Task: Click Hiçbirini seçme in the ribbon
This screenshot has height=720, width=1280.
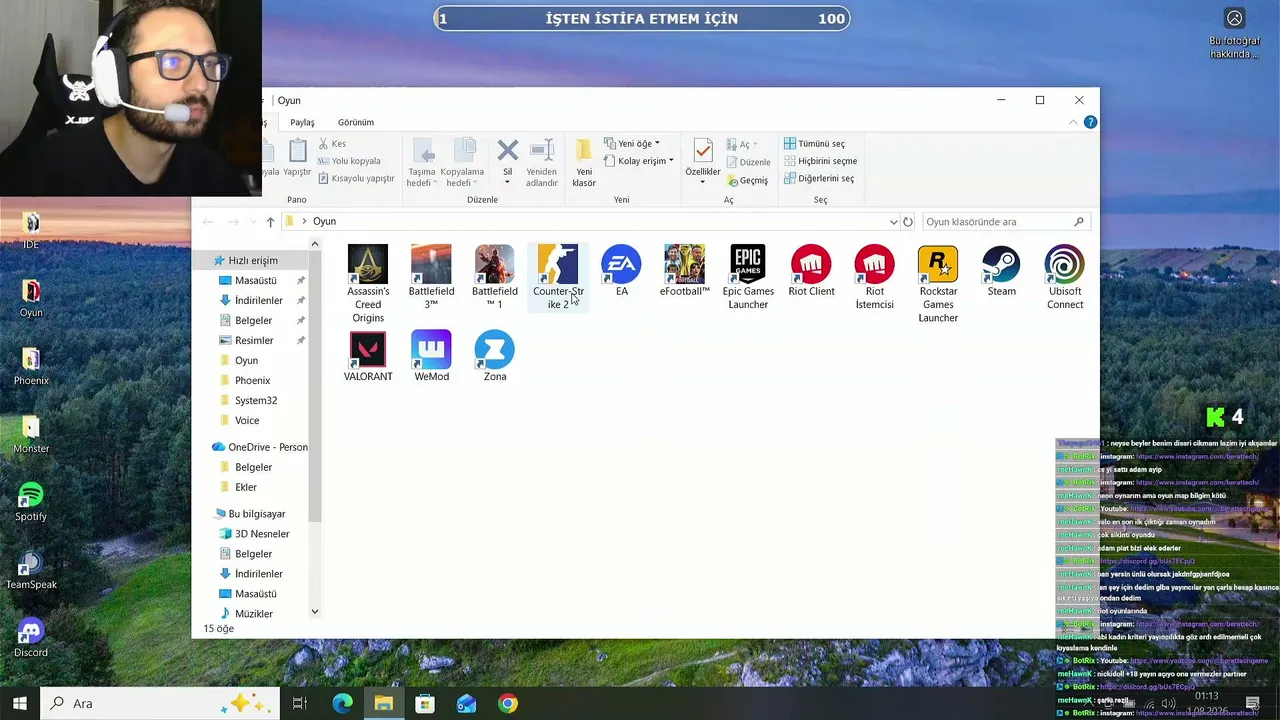Action: 820,161
